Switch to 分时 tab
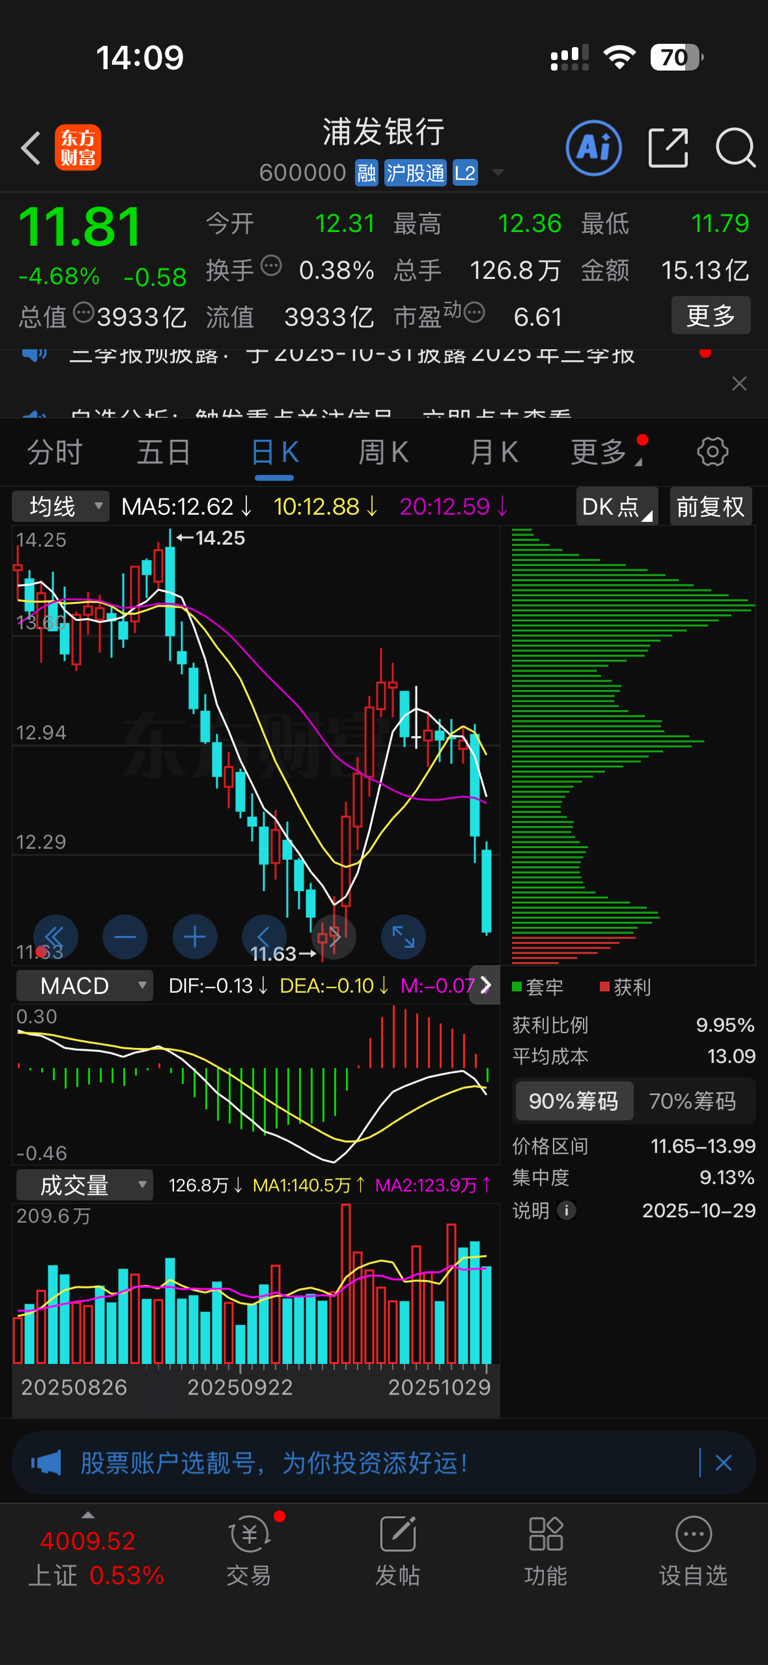 54,452
